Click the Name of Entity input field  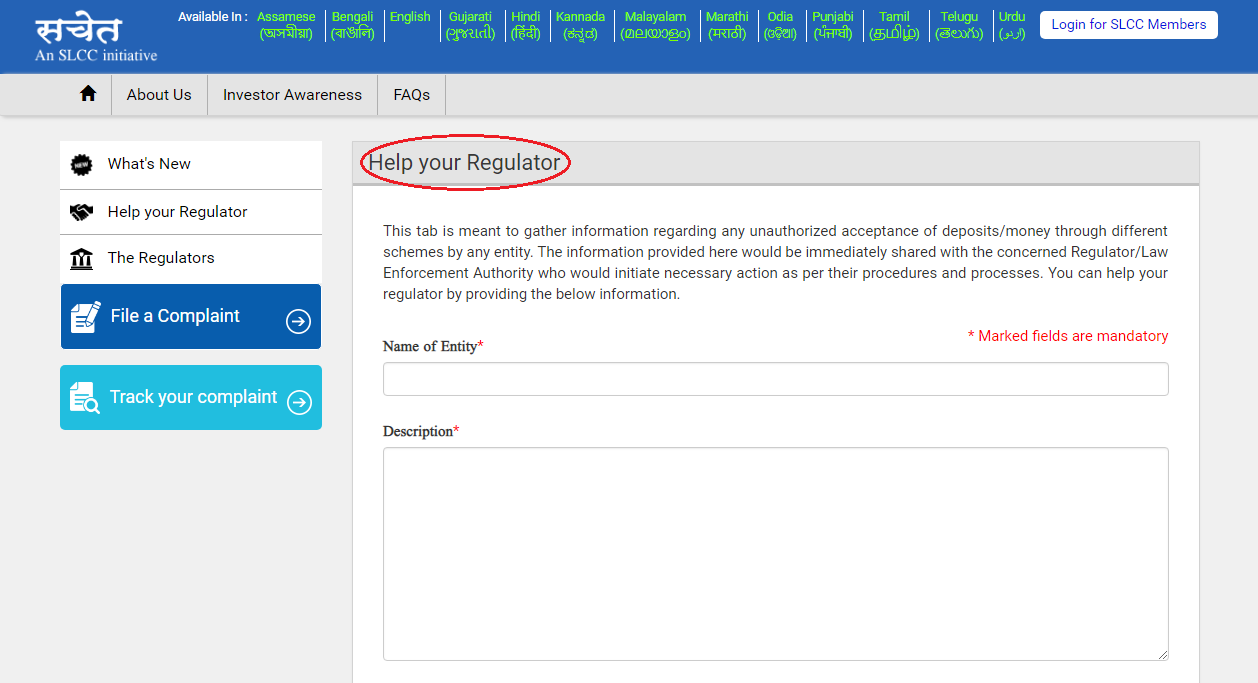click(x=775, y=379)
